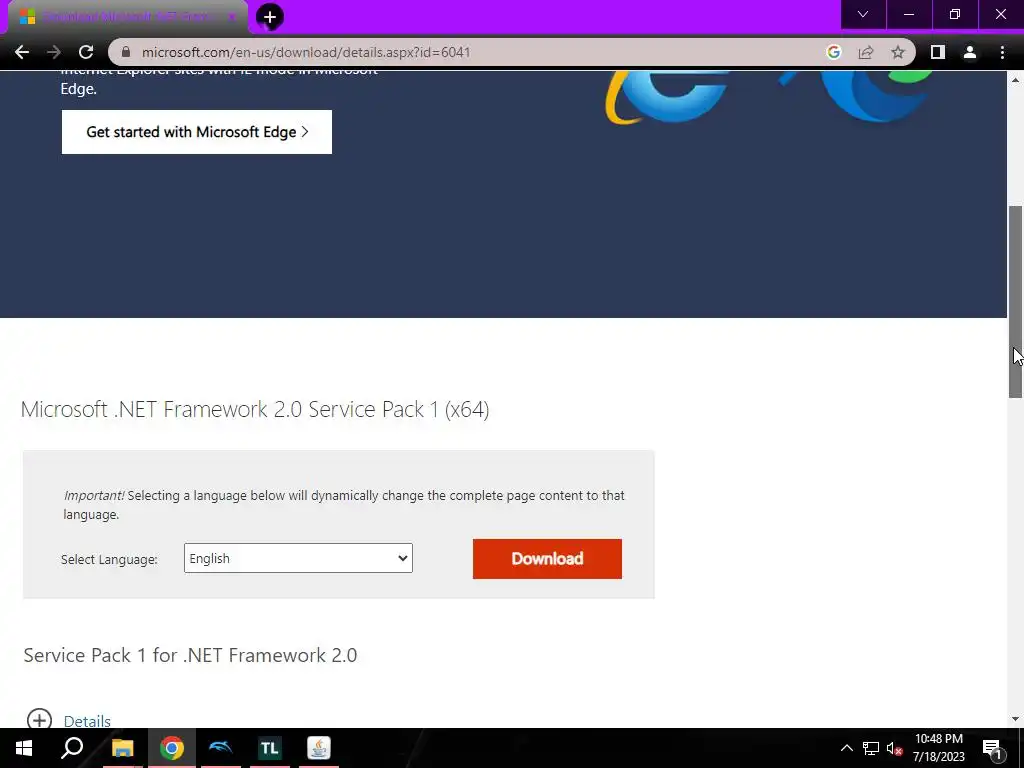Minimize the Chrome window

tap(908, 14)
